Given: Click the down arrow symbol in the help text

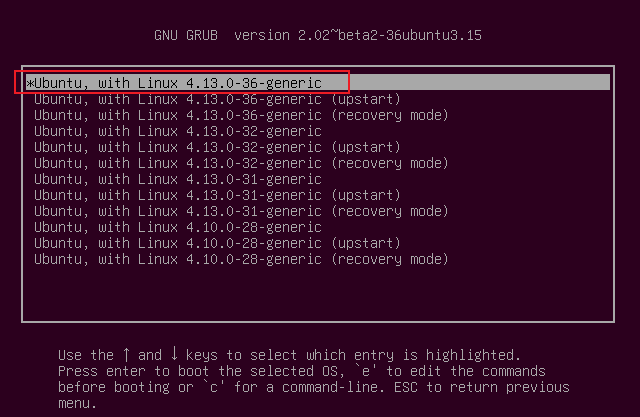Looking at the screenshot, I should 174,355.
